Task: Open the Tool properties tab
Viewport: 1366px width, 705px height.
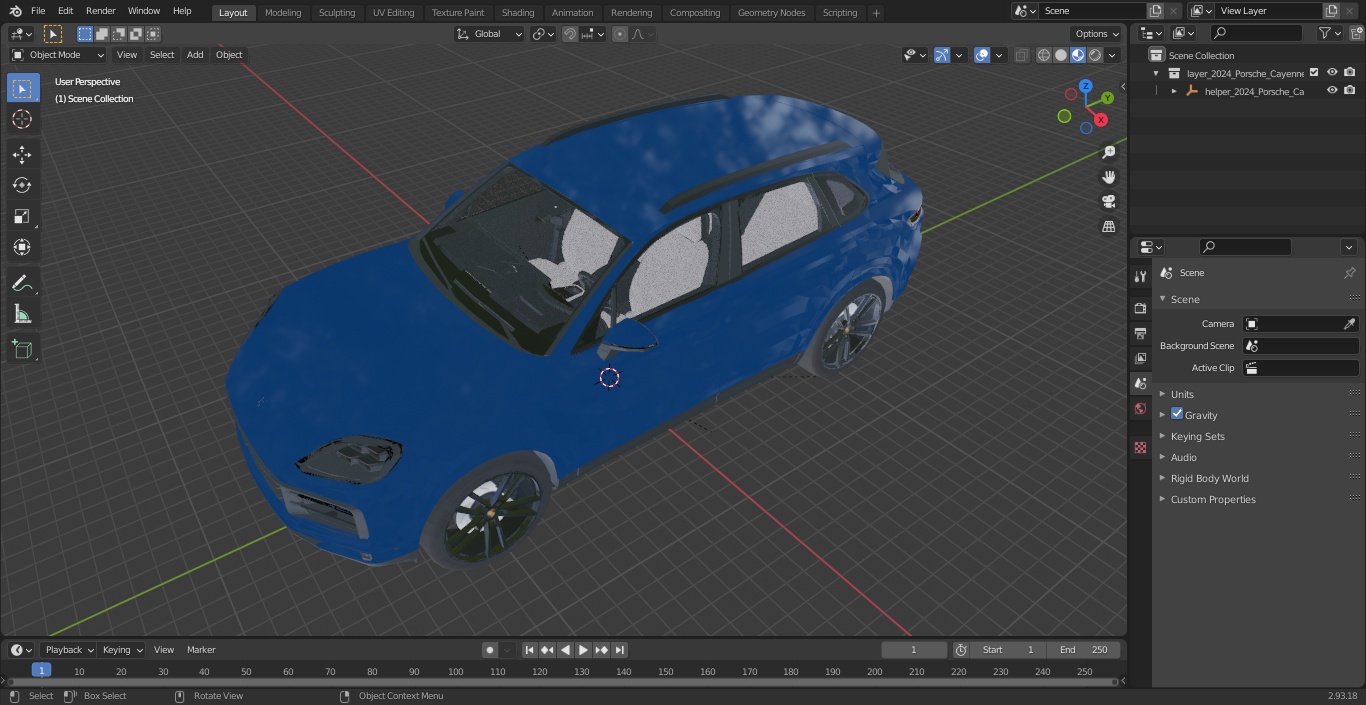Action: [1140, 276]
